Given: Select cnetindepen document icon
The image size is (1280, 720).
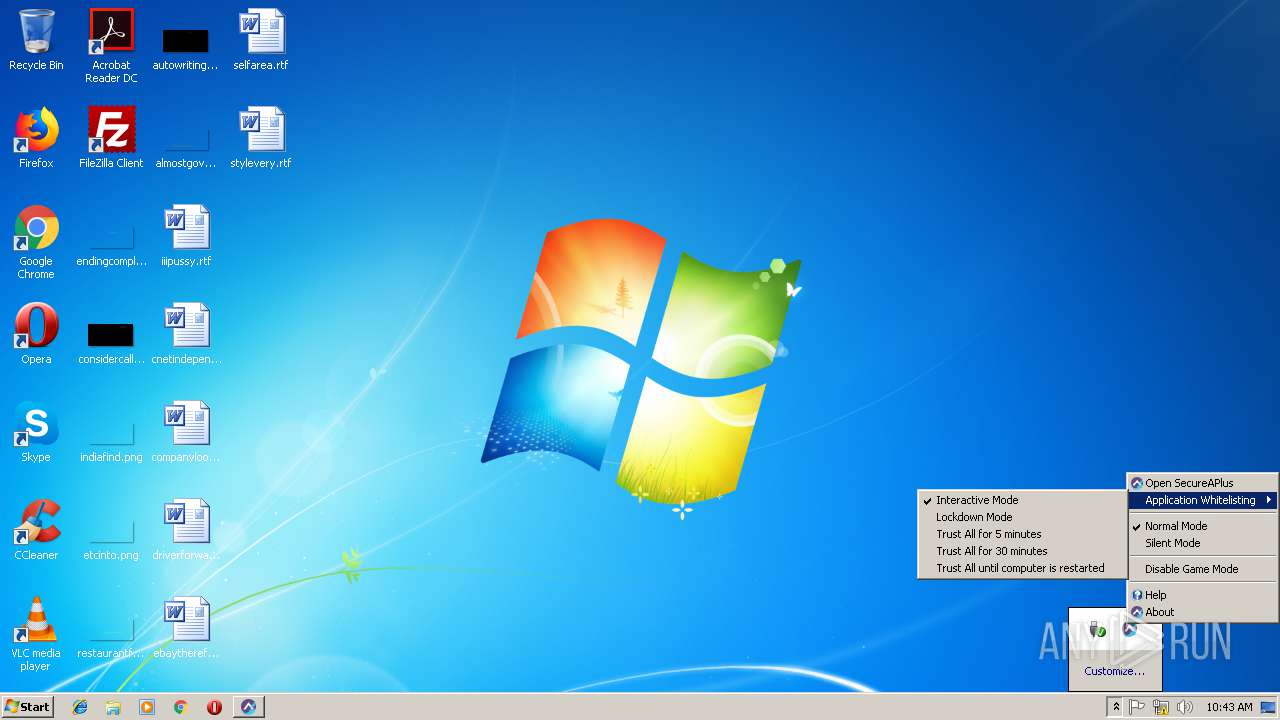Looking at the screenshot, I should pyautogui.click(x=186, y=334).
